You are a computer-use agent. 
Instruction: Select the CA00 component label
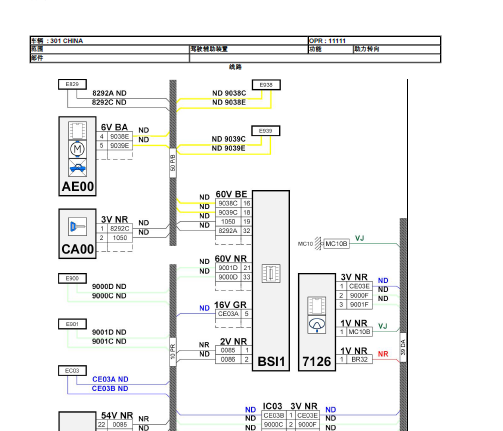78,249
